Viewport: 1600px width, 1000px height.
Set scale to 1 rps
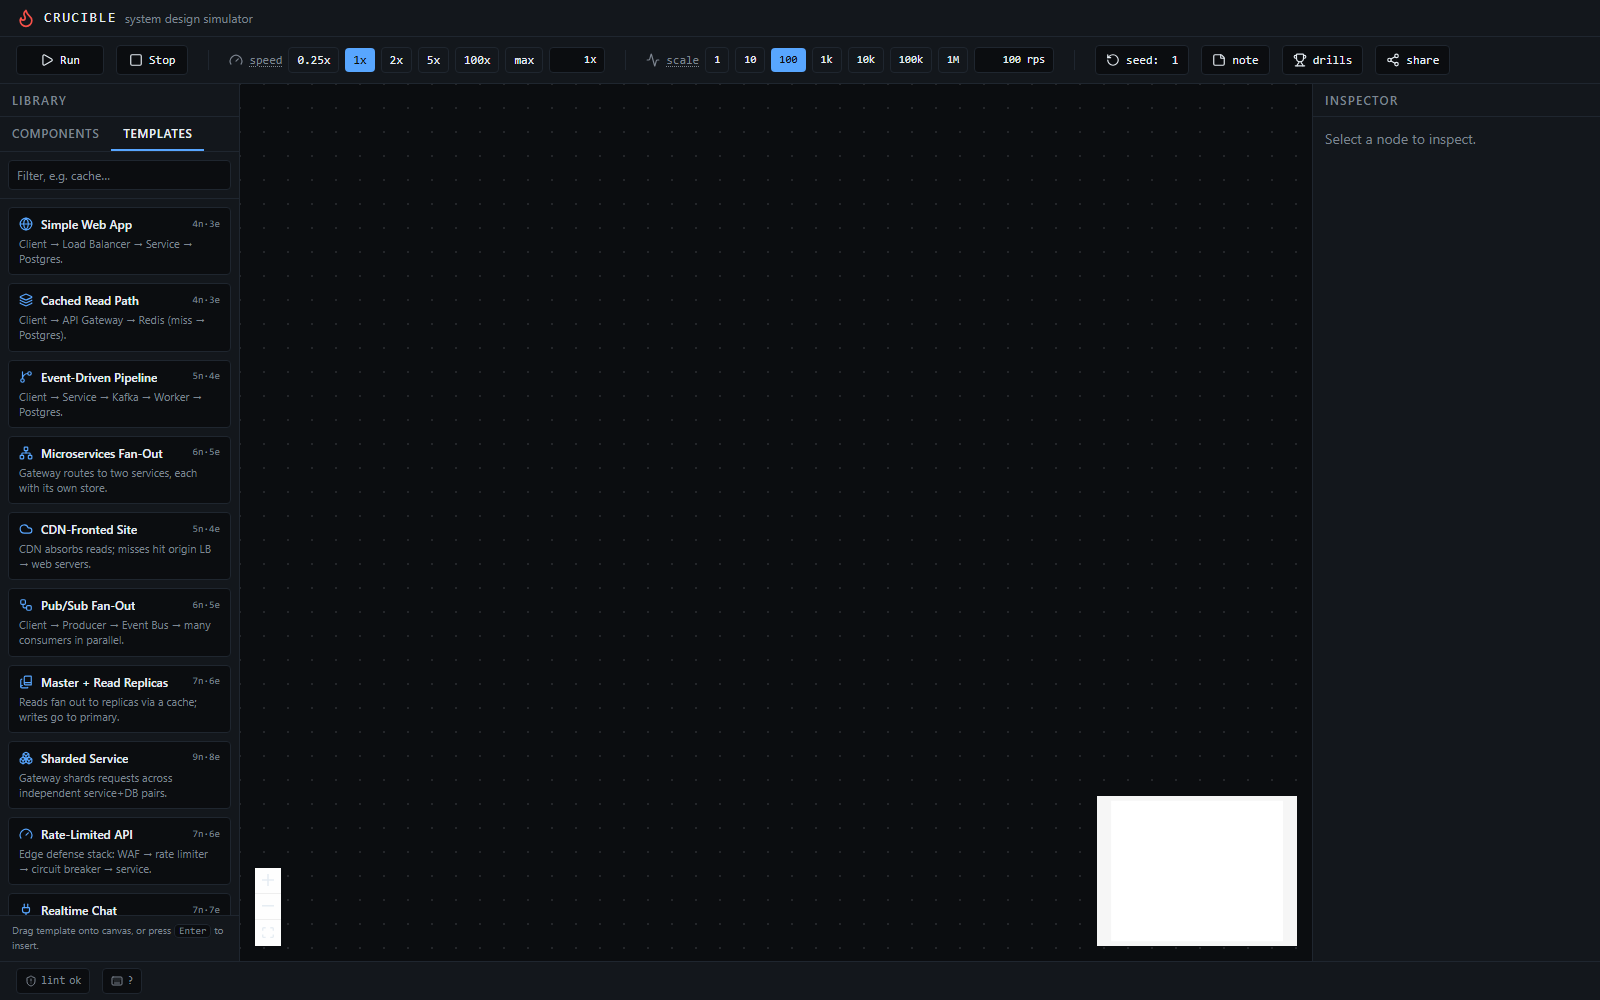pyautogui.click(x=717, y=60)
